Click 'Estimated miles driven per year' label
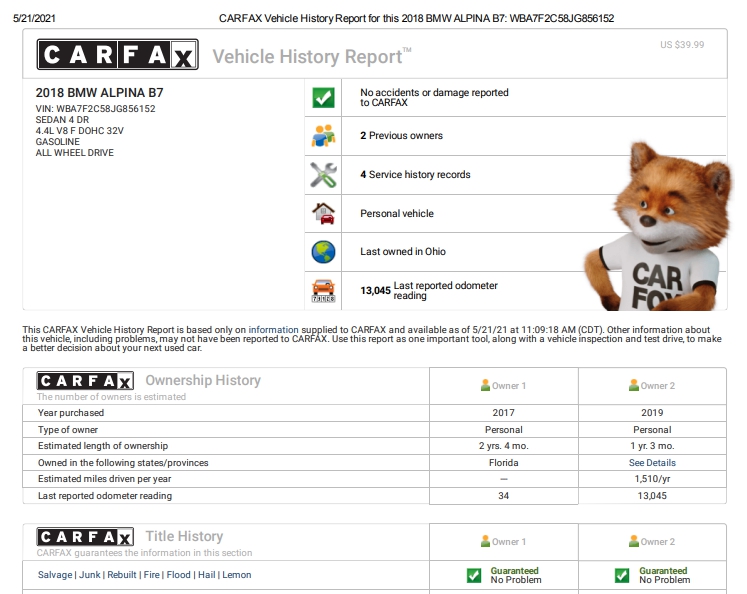 pos(104,479)
